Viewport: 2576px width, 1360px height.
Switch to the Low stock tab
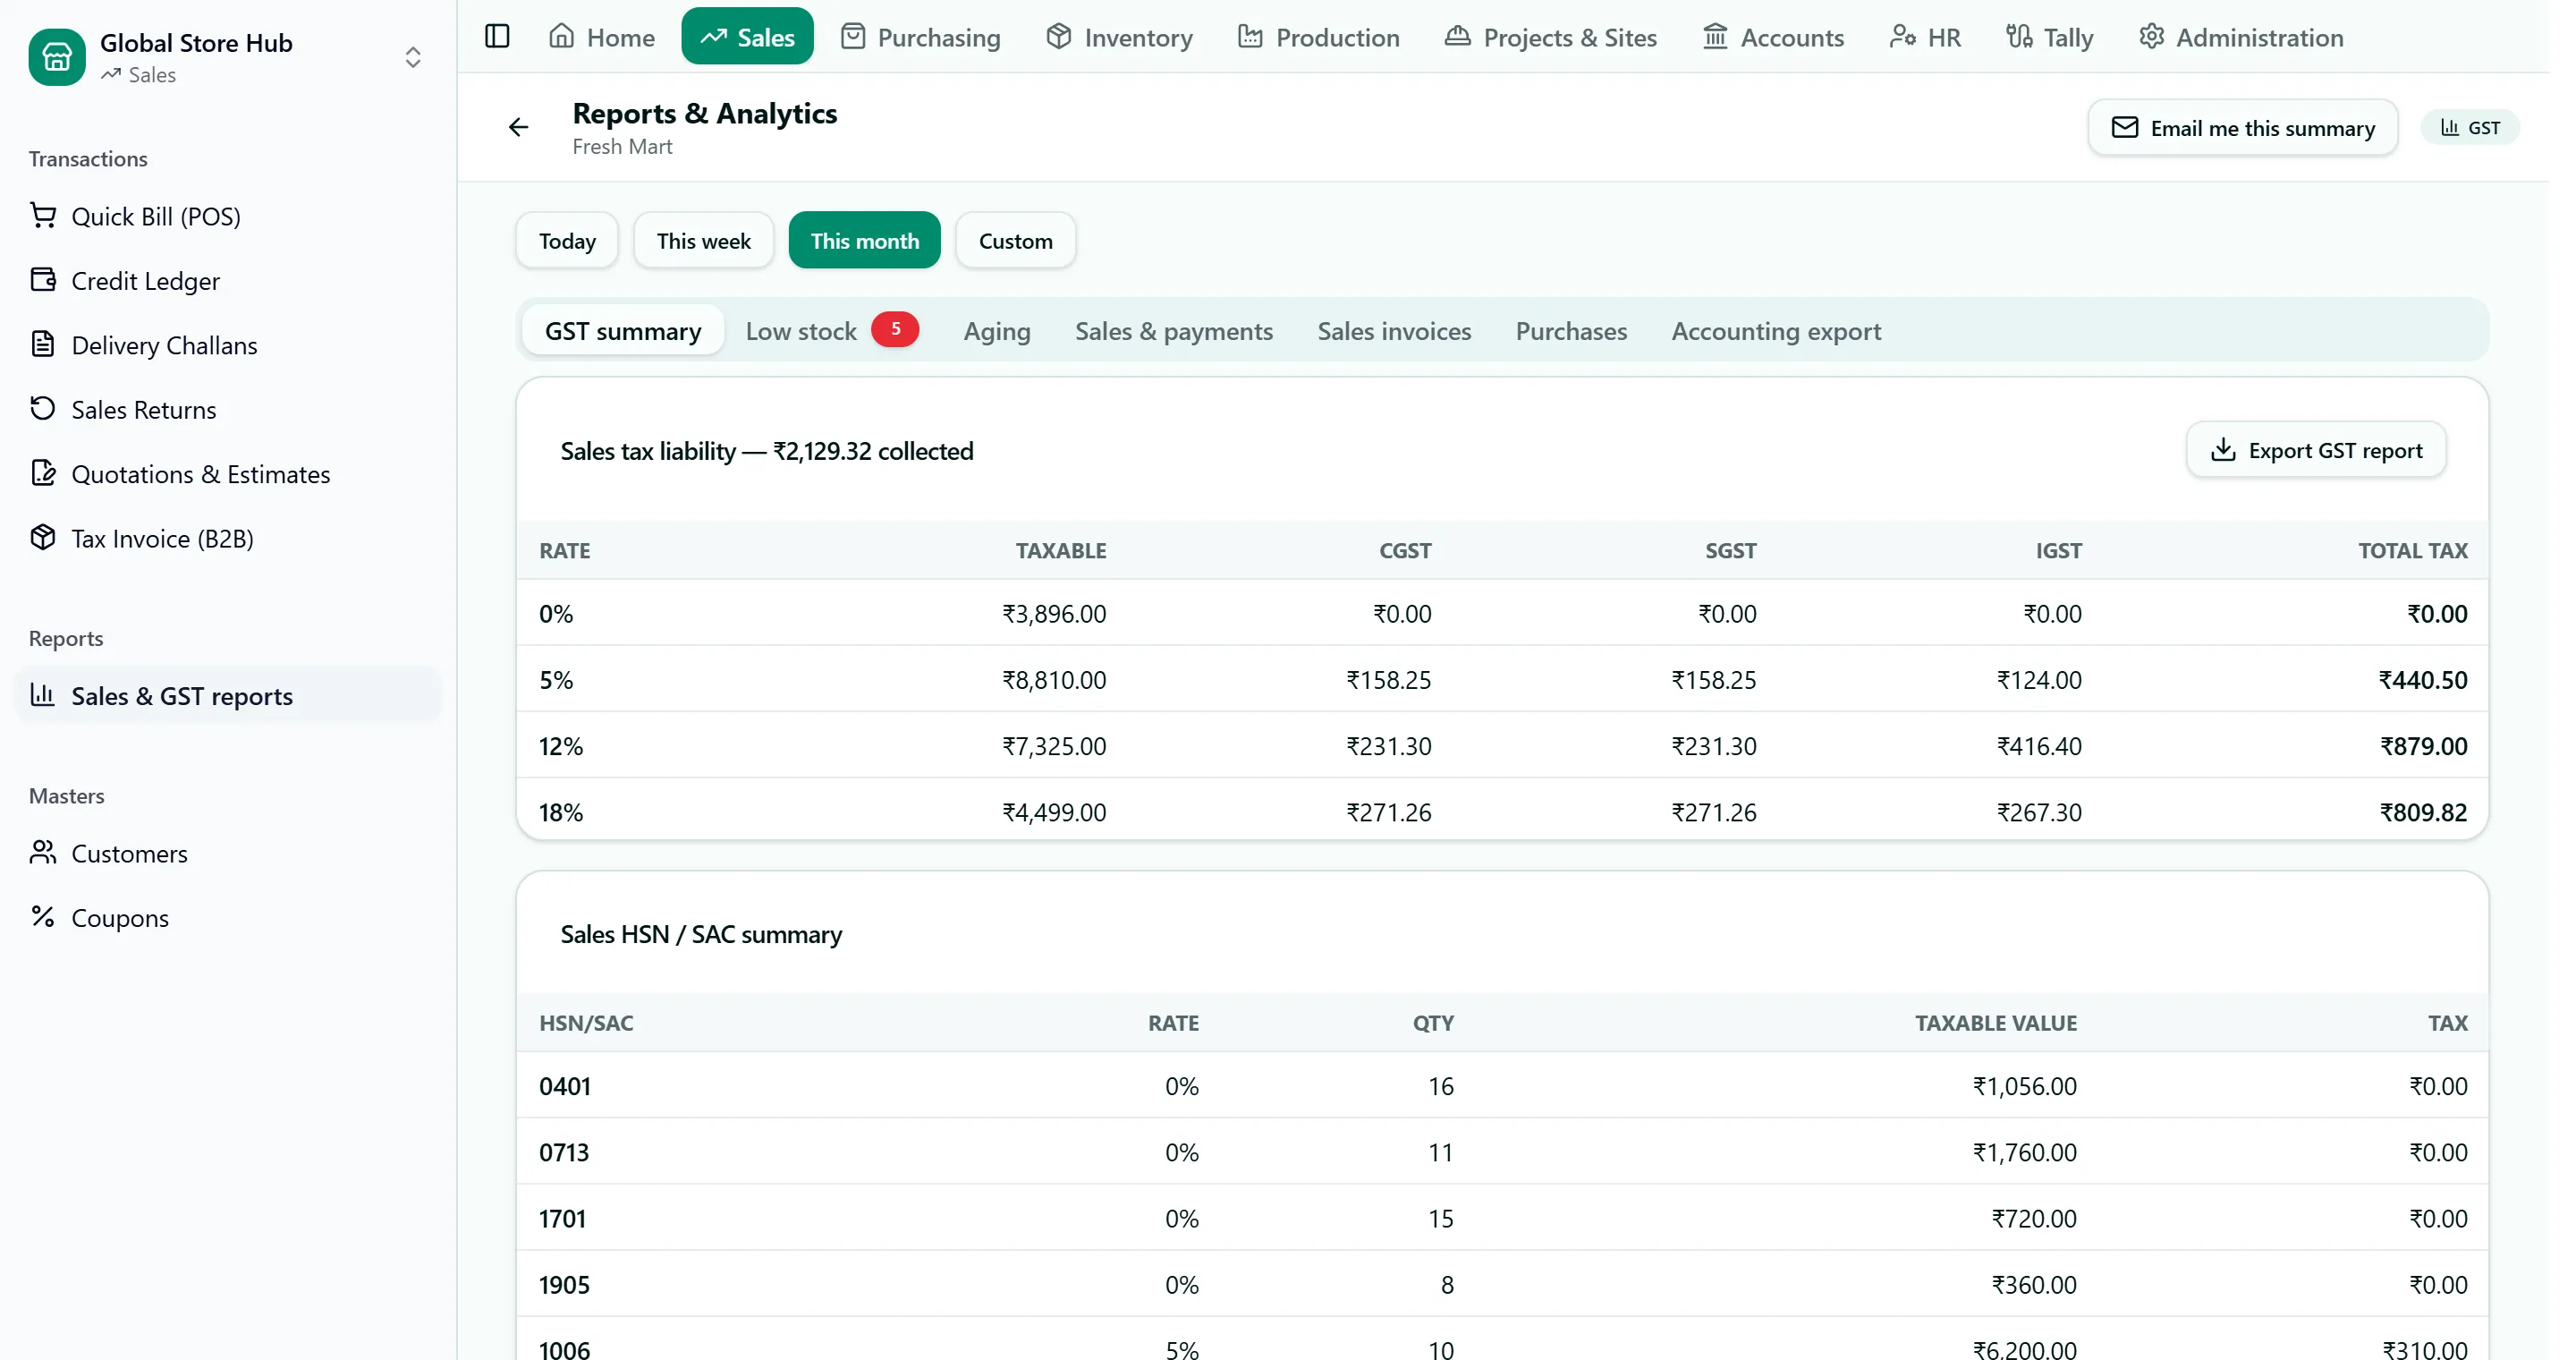point(832,331)
